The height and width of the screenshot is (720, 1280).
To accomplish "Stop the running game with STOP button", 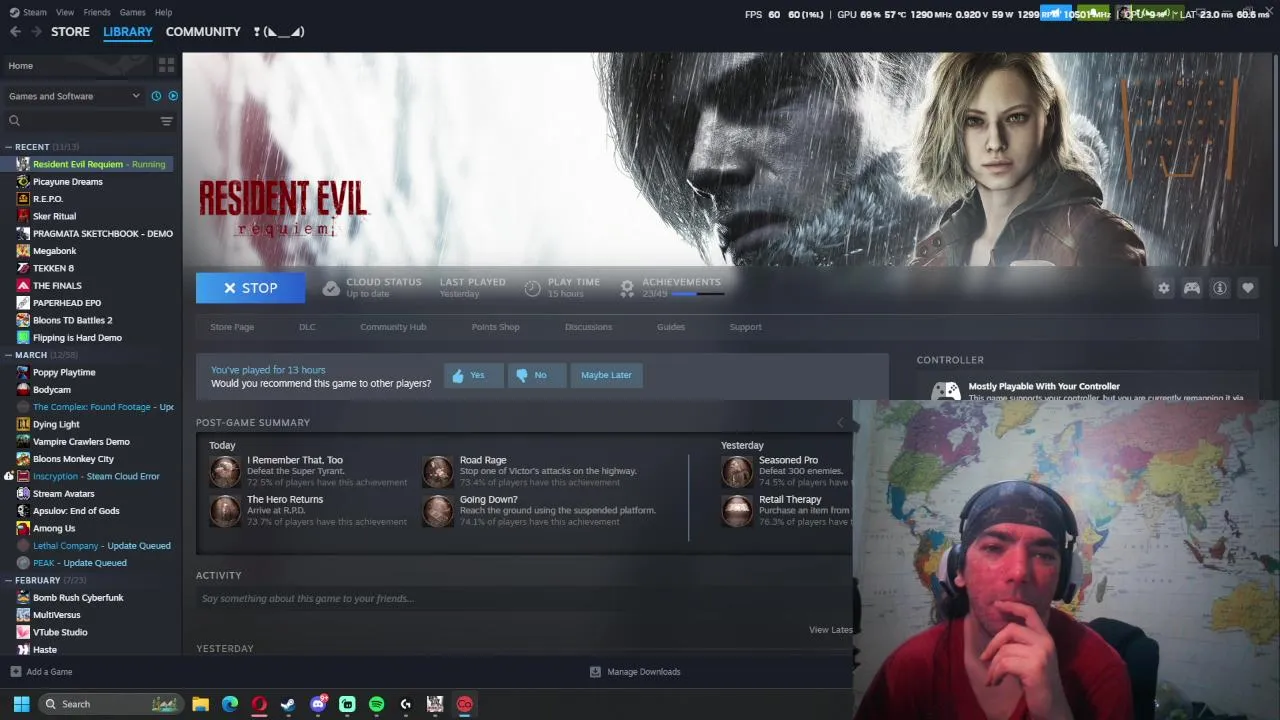I will tap(250, 288).
